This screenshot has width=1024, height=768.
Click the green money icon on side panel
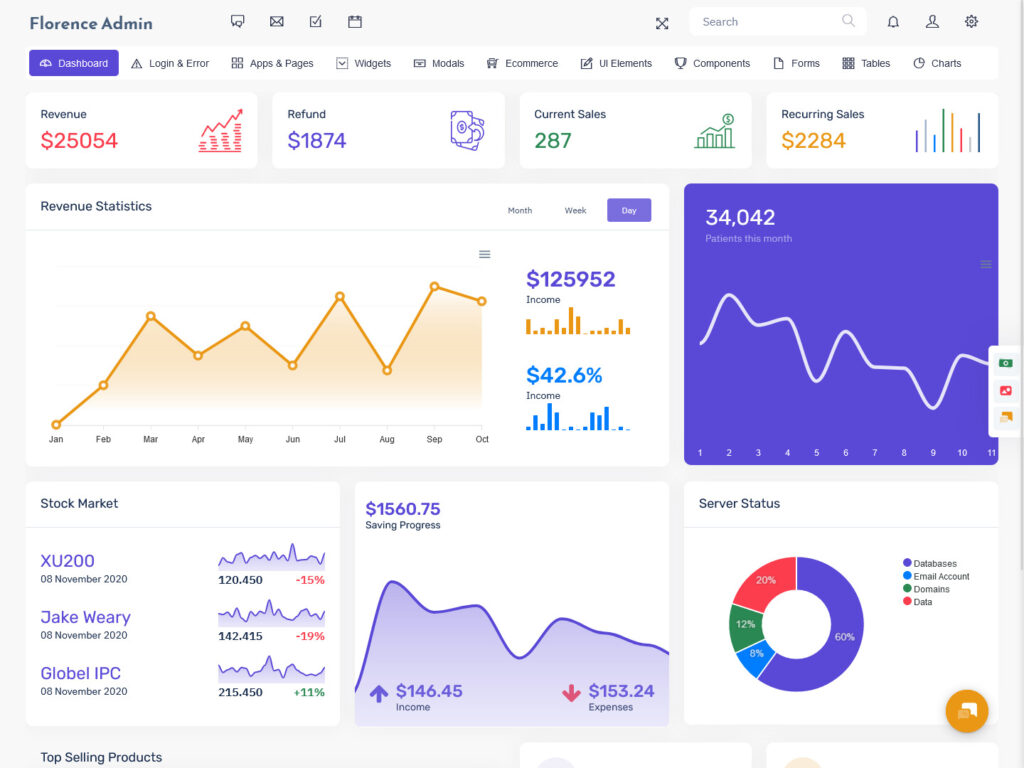(x=1006, y=363)
